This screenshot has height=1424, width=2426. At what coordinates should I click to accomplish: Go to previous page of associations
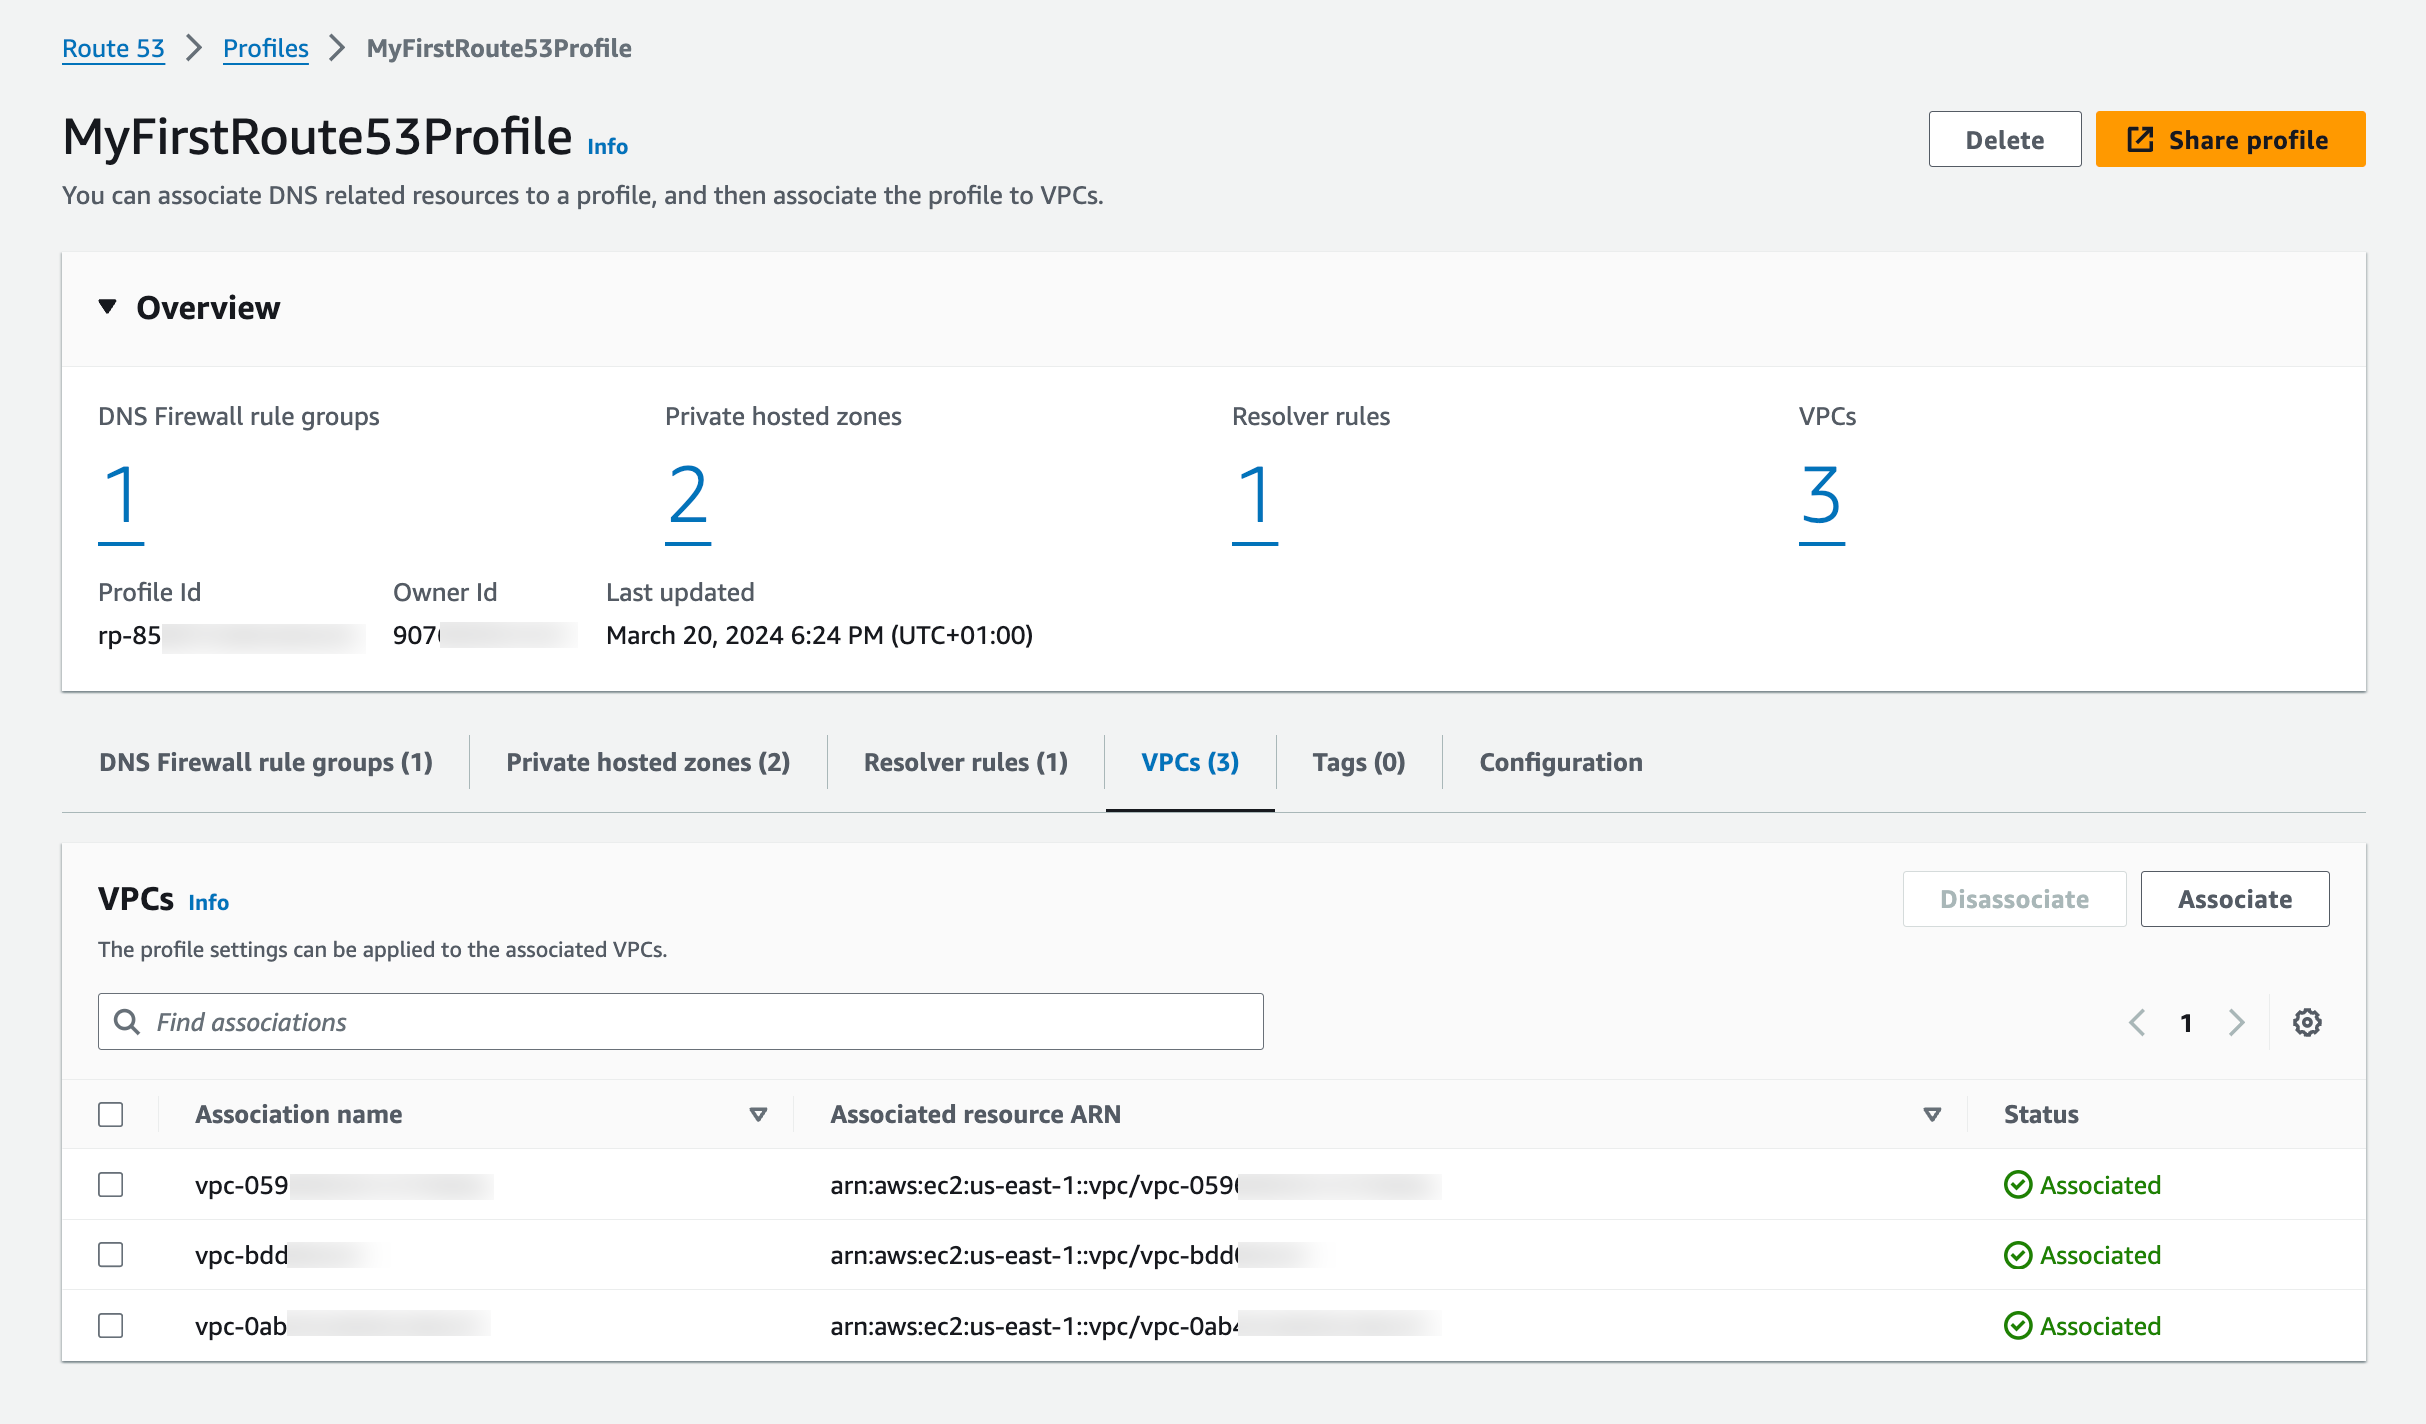pos(2137,1022)
